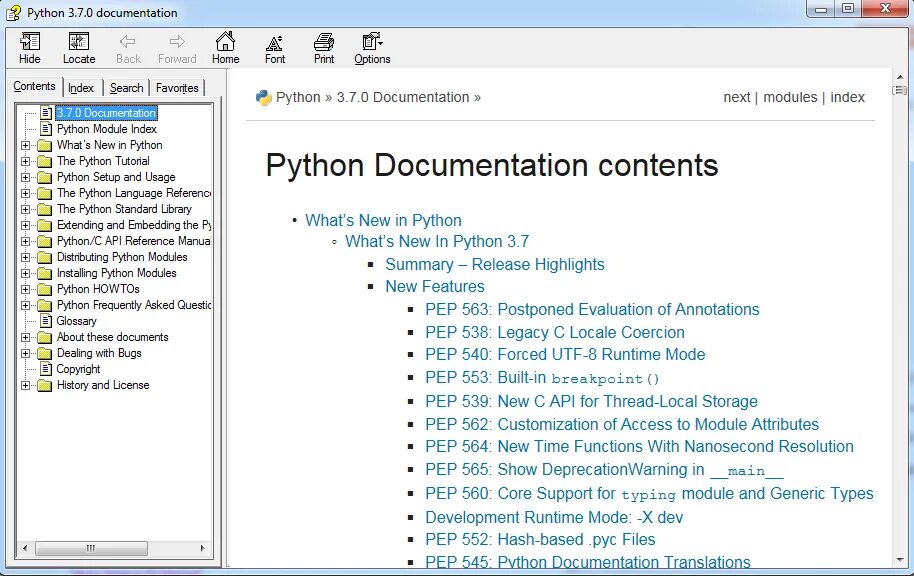Open PEP 562 Module Attributes link
The height and width of the screenshot is (576, 914).
(x=622, y=424)
